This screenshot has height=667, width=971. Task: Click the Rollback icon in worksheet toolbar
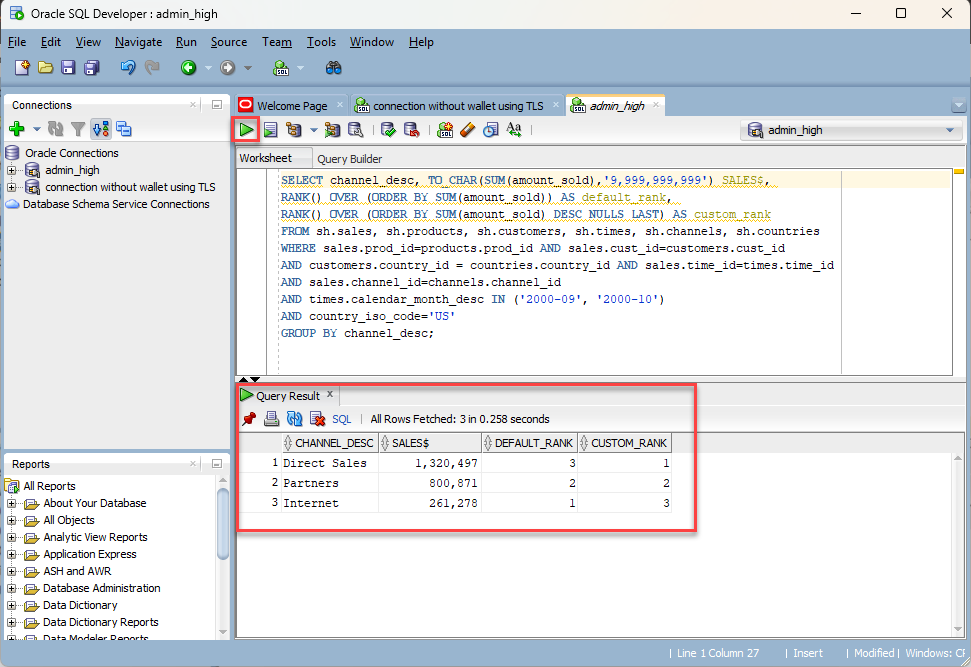410,129
